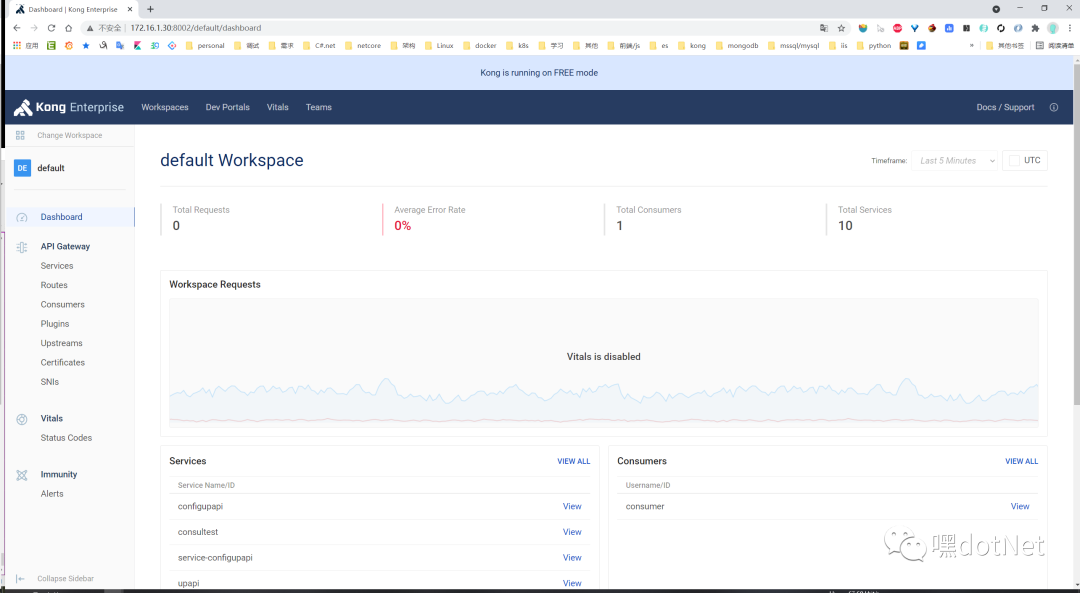Click the red ABP extension icon
This screenshot has width=1080, height=593.
[897, 28]
